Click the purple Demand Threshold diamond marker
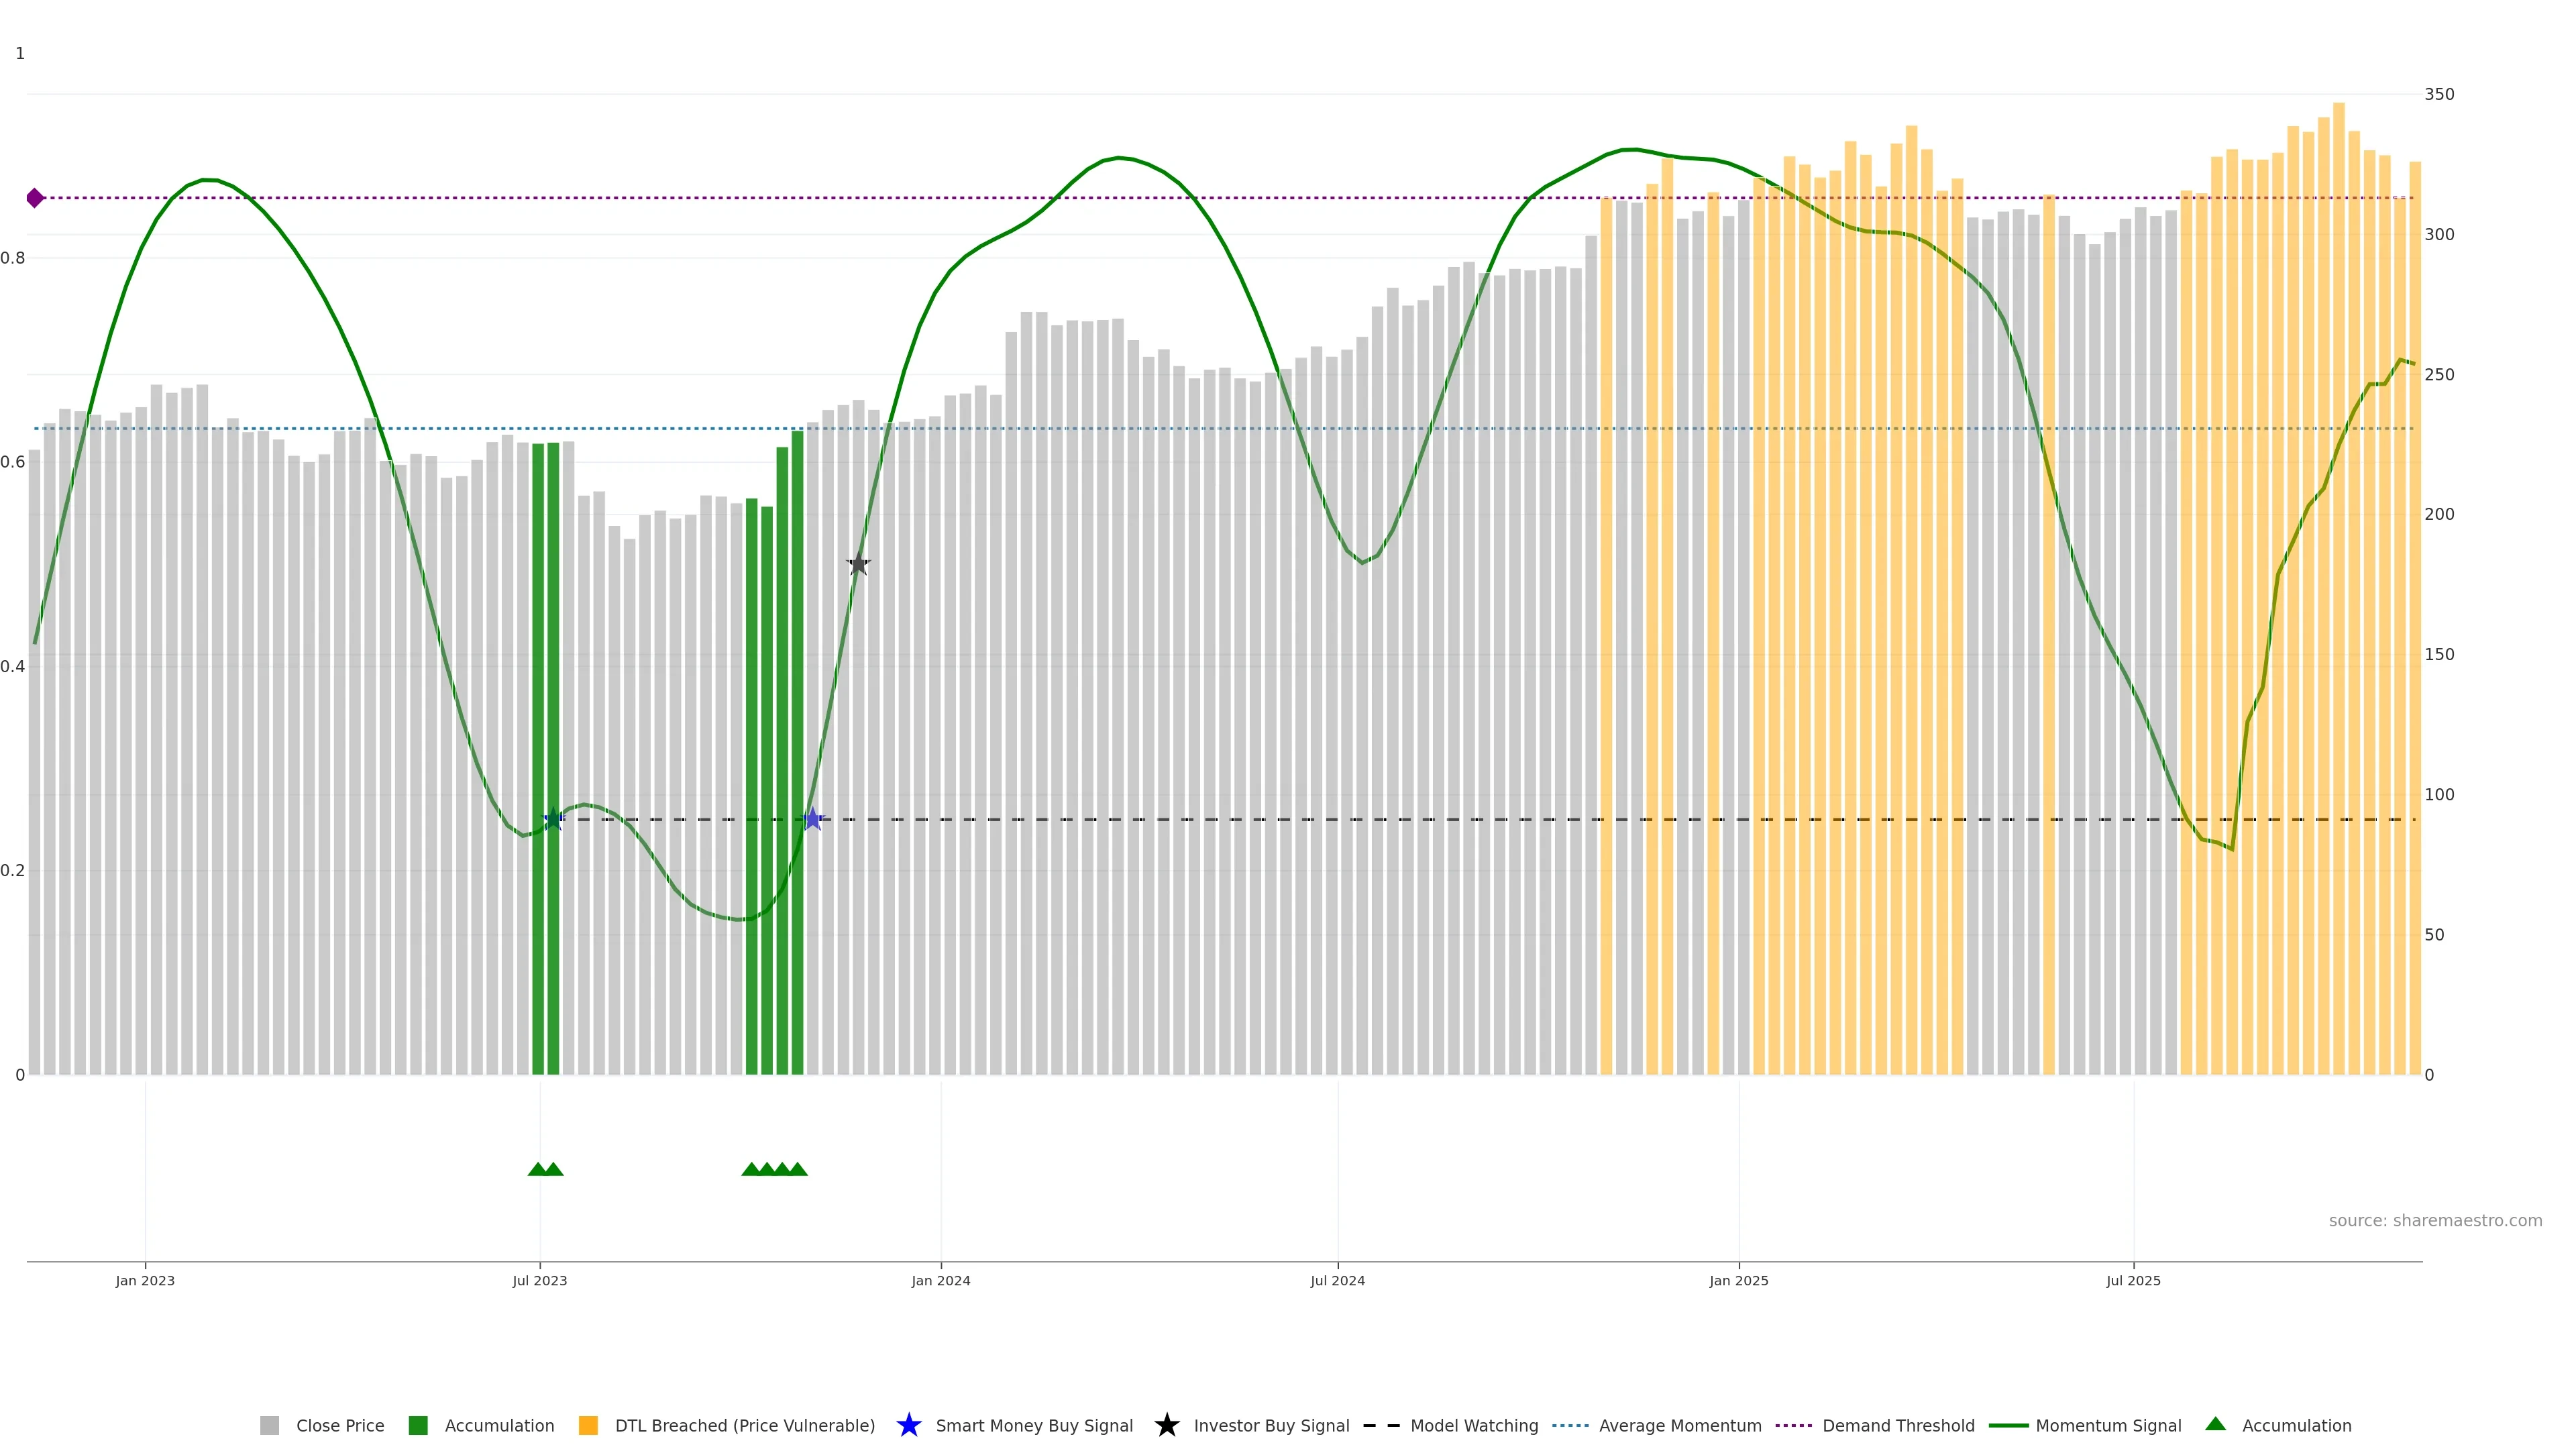This screenshot has height=1449, width=2576. [35, 198]
